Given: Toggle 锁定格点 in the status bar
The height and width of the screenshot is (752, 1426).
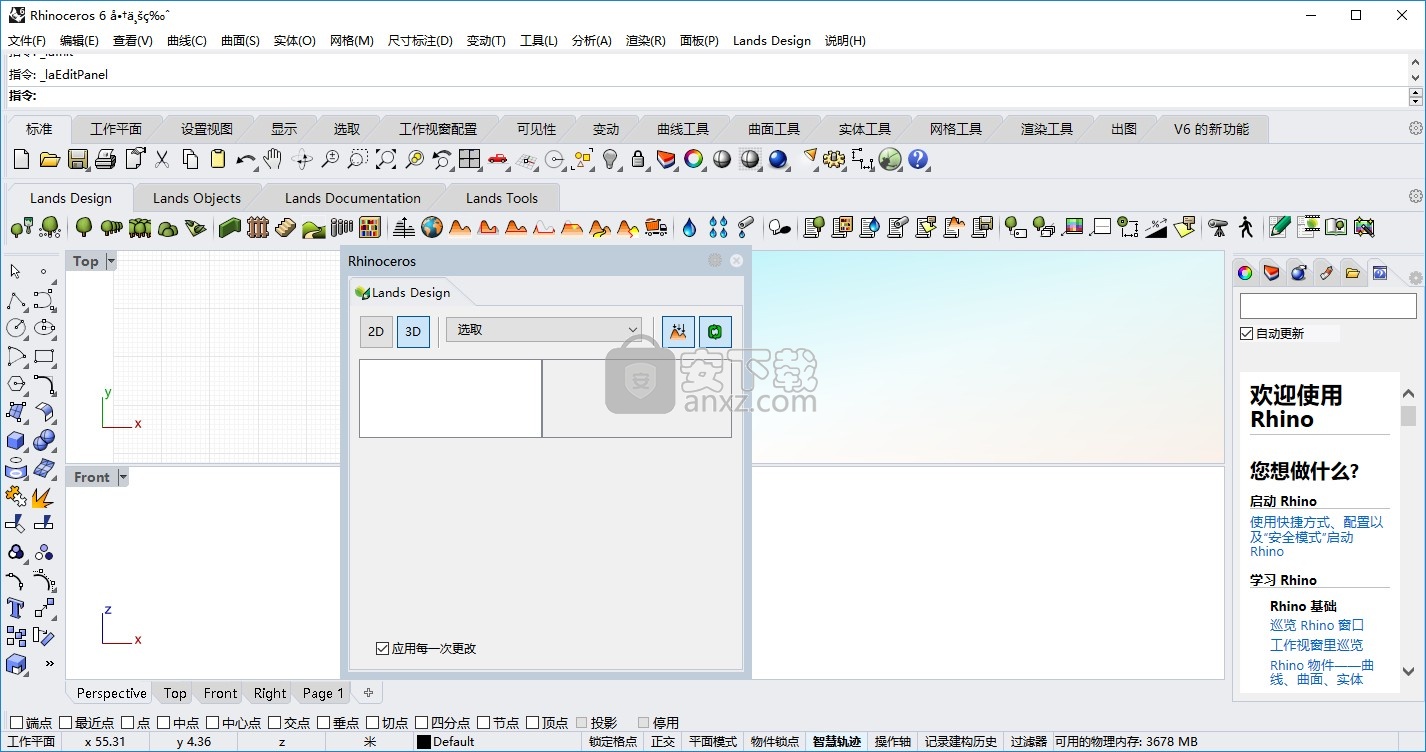Looking at the screenshot, I should [613, 742].
